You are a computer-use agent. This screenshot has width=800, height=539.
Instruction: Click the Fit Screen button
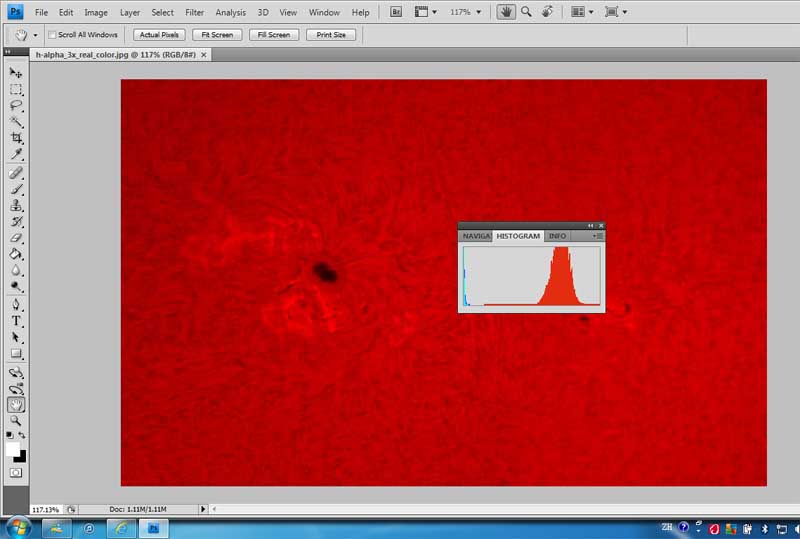(217, 35)
